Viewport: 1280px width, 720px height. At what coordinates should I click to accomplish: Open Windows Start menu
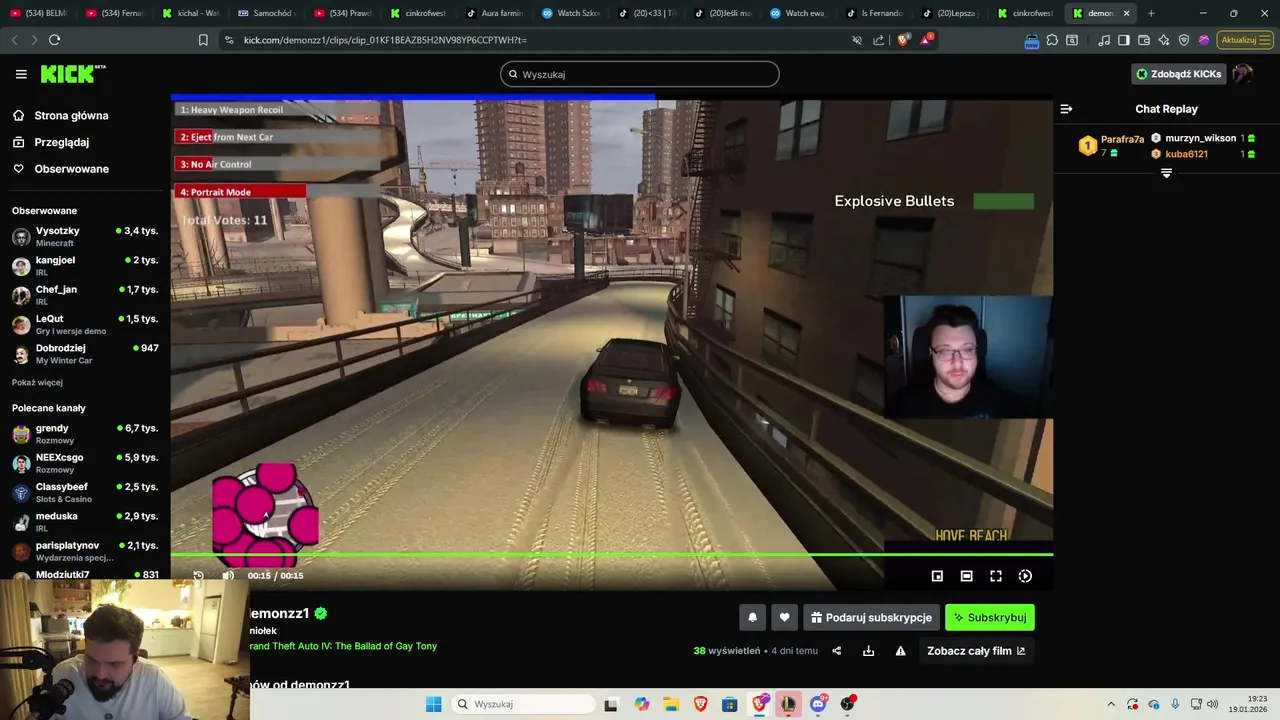click(433, 704)
